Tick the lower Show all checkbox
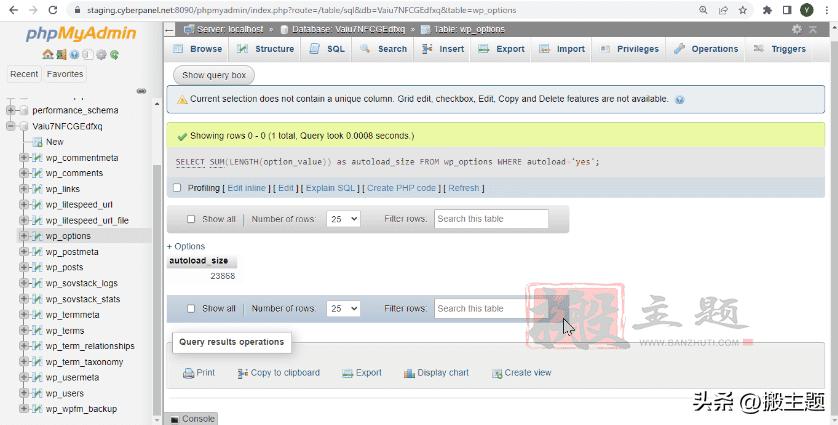Image resolution: width=838 pixels, height=425 pixels. (x=191, y=308)
